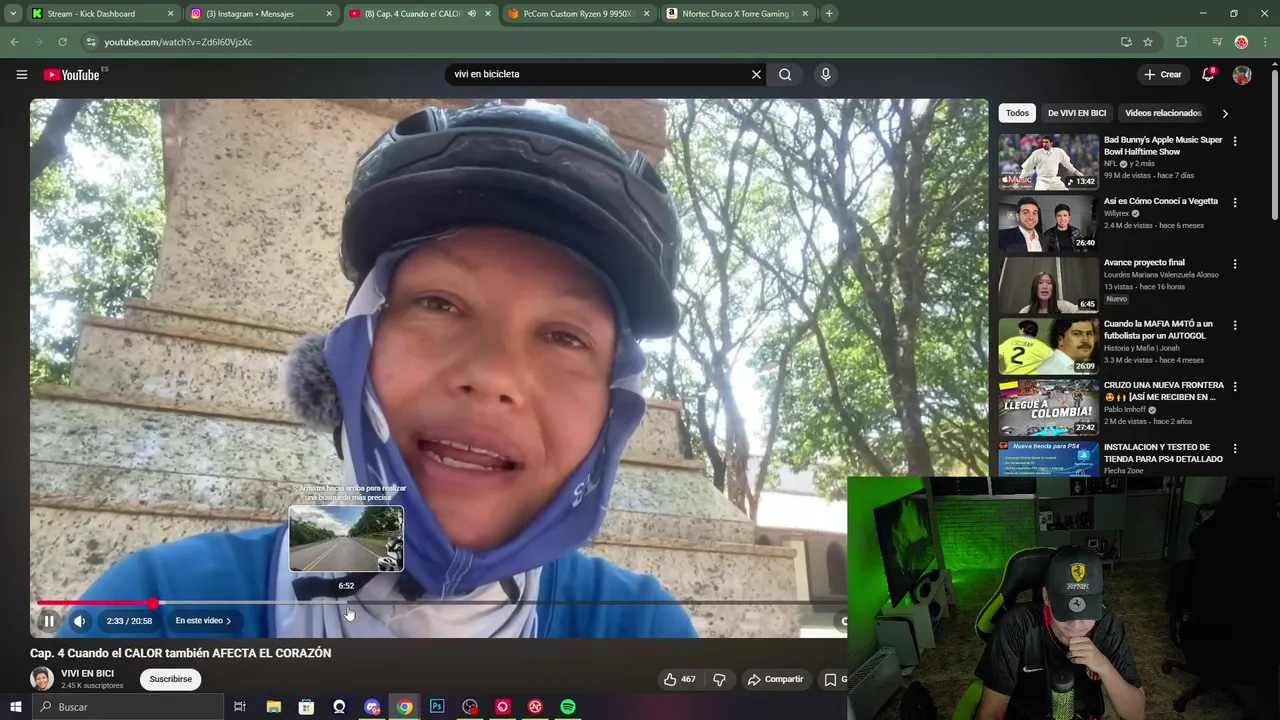Screen dimensions: 1280x720
Task: Open Chrome three-dot menu
Action: point(1265,42)
